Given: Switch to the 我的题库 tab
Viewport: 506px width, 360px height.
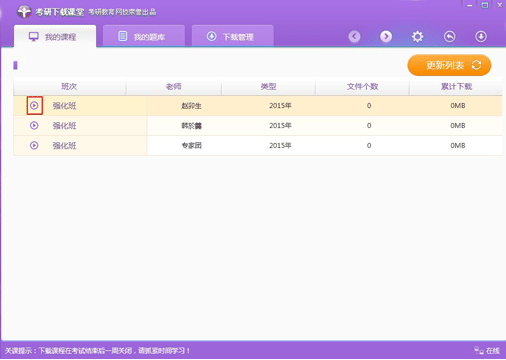Looking at the screenshot, I should coord(144,36).
